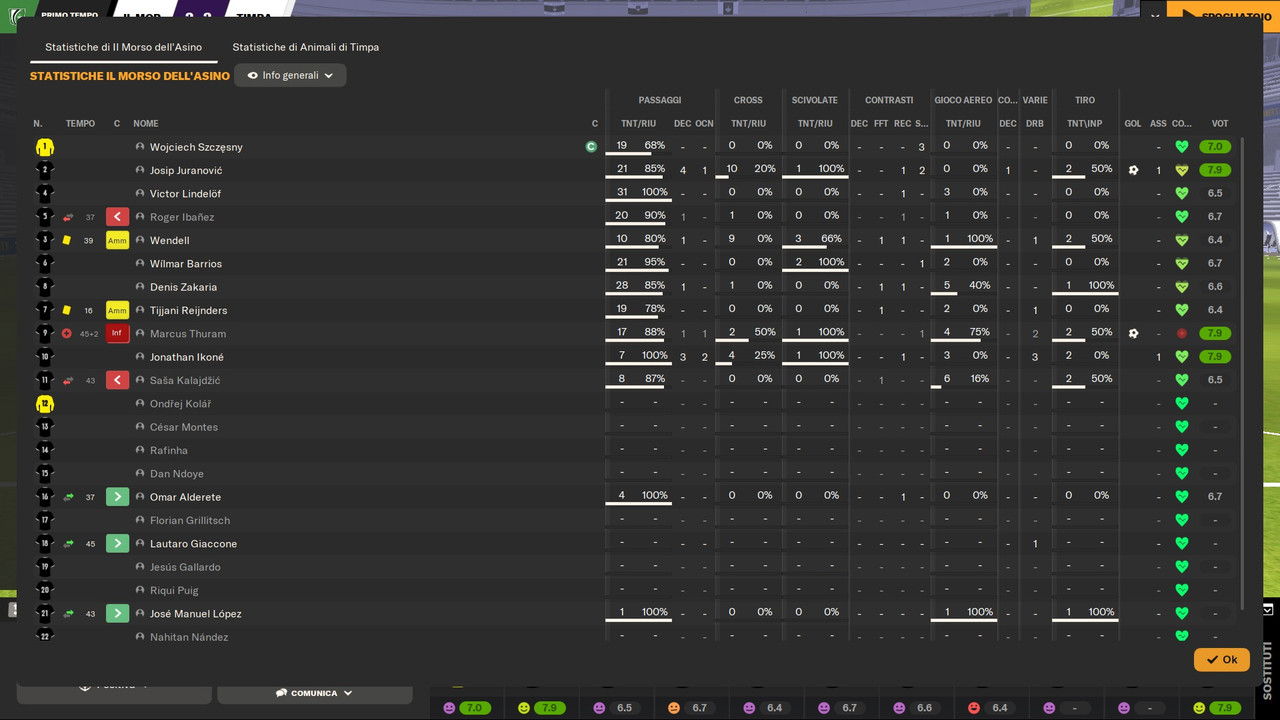
Task: Click Wojciech Szczęsny's yellow goalkeeper shirt icon
Action: (x=44, y=147)
